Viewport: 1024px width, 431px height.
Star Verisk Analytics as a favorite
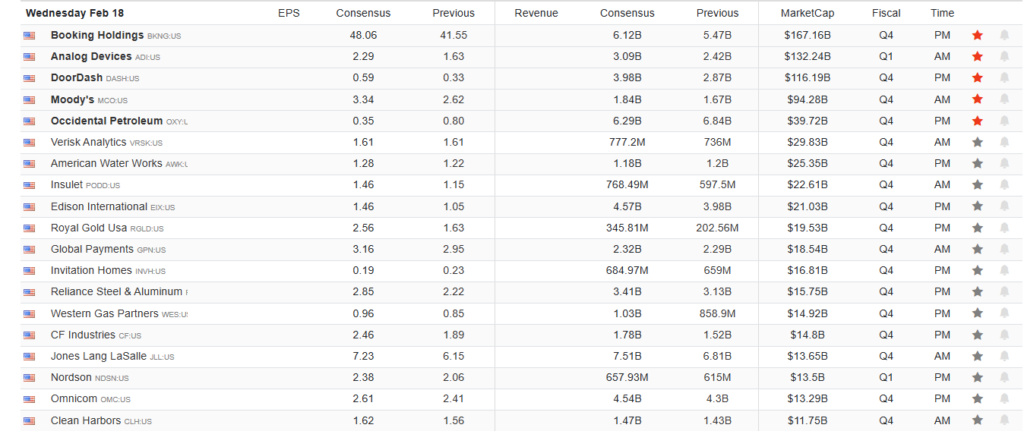click(x=977, y=142)
